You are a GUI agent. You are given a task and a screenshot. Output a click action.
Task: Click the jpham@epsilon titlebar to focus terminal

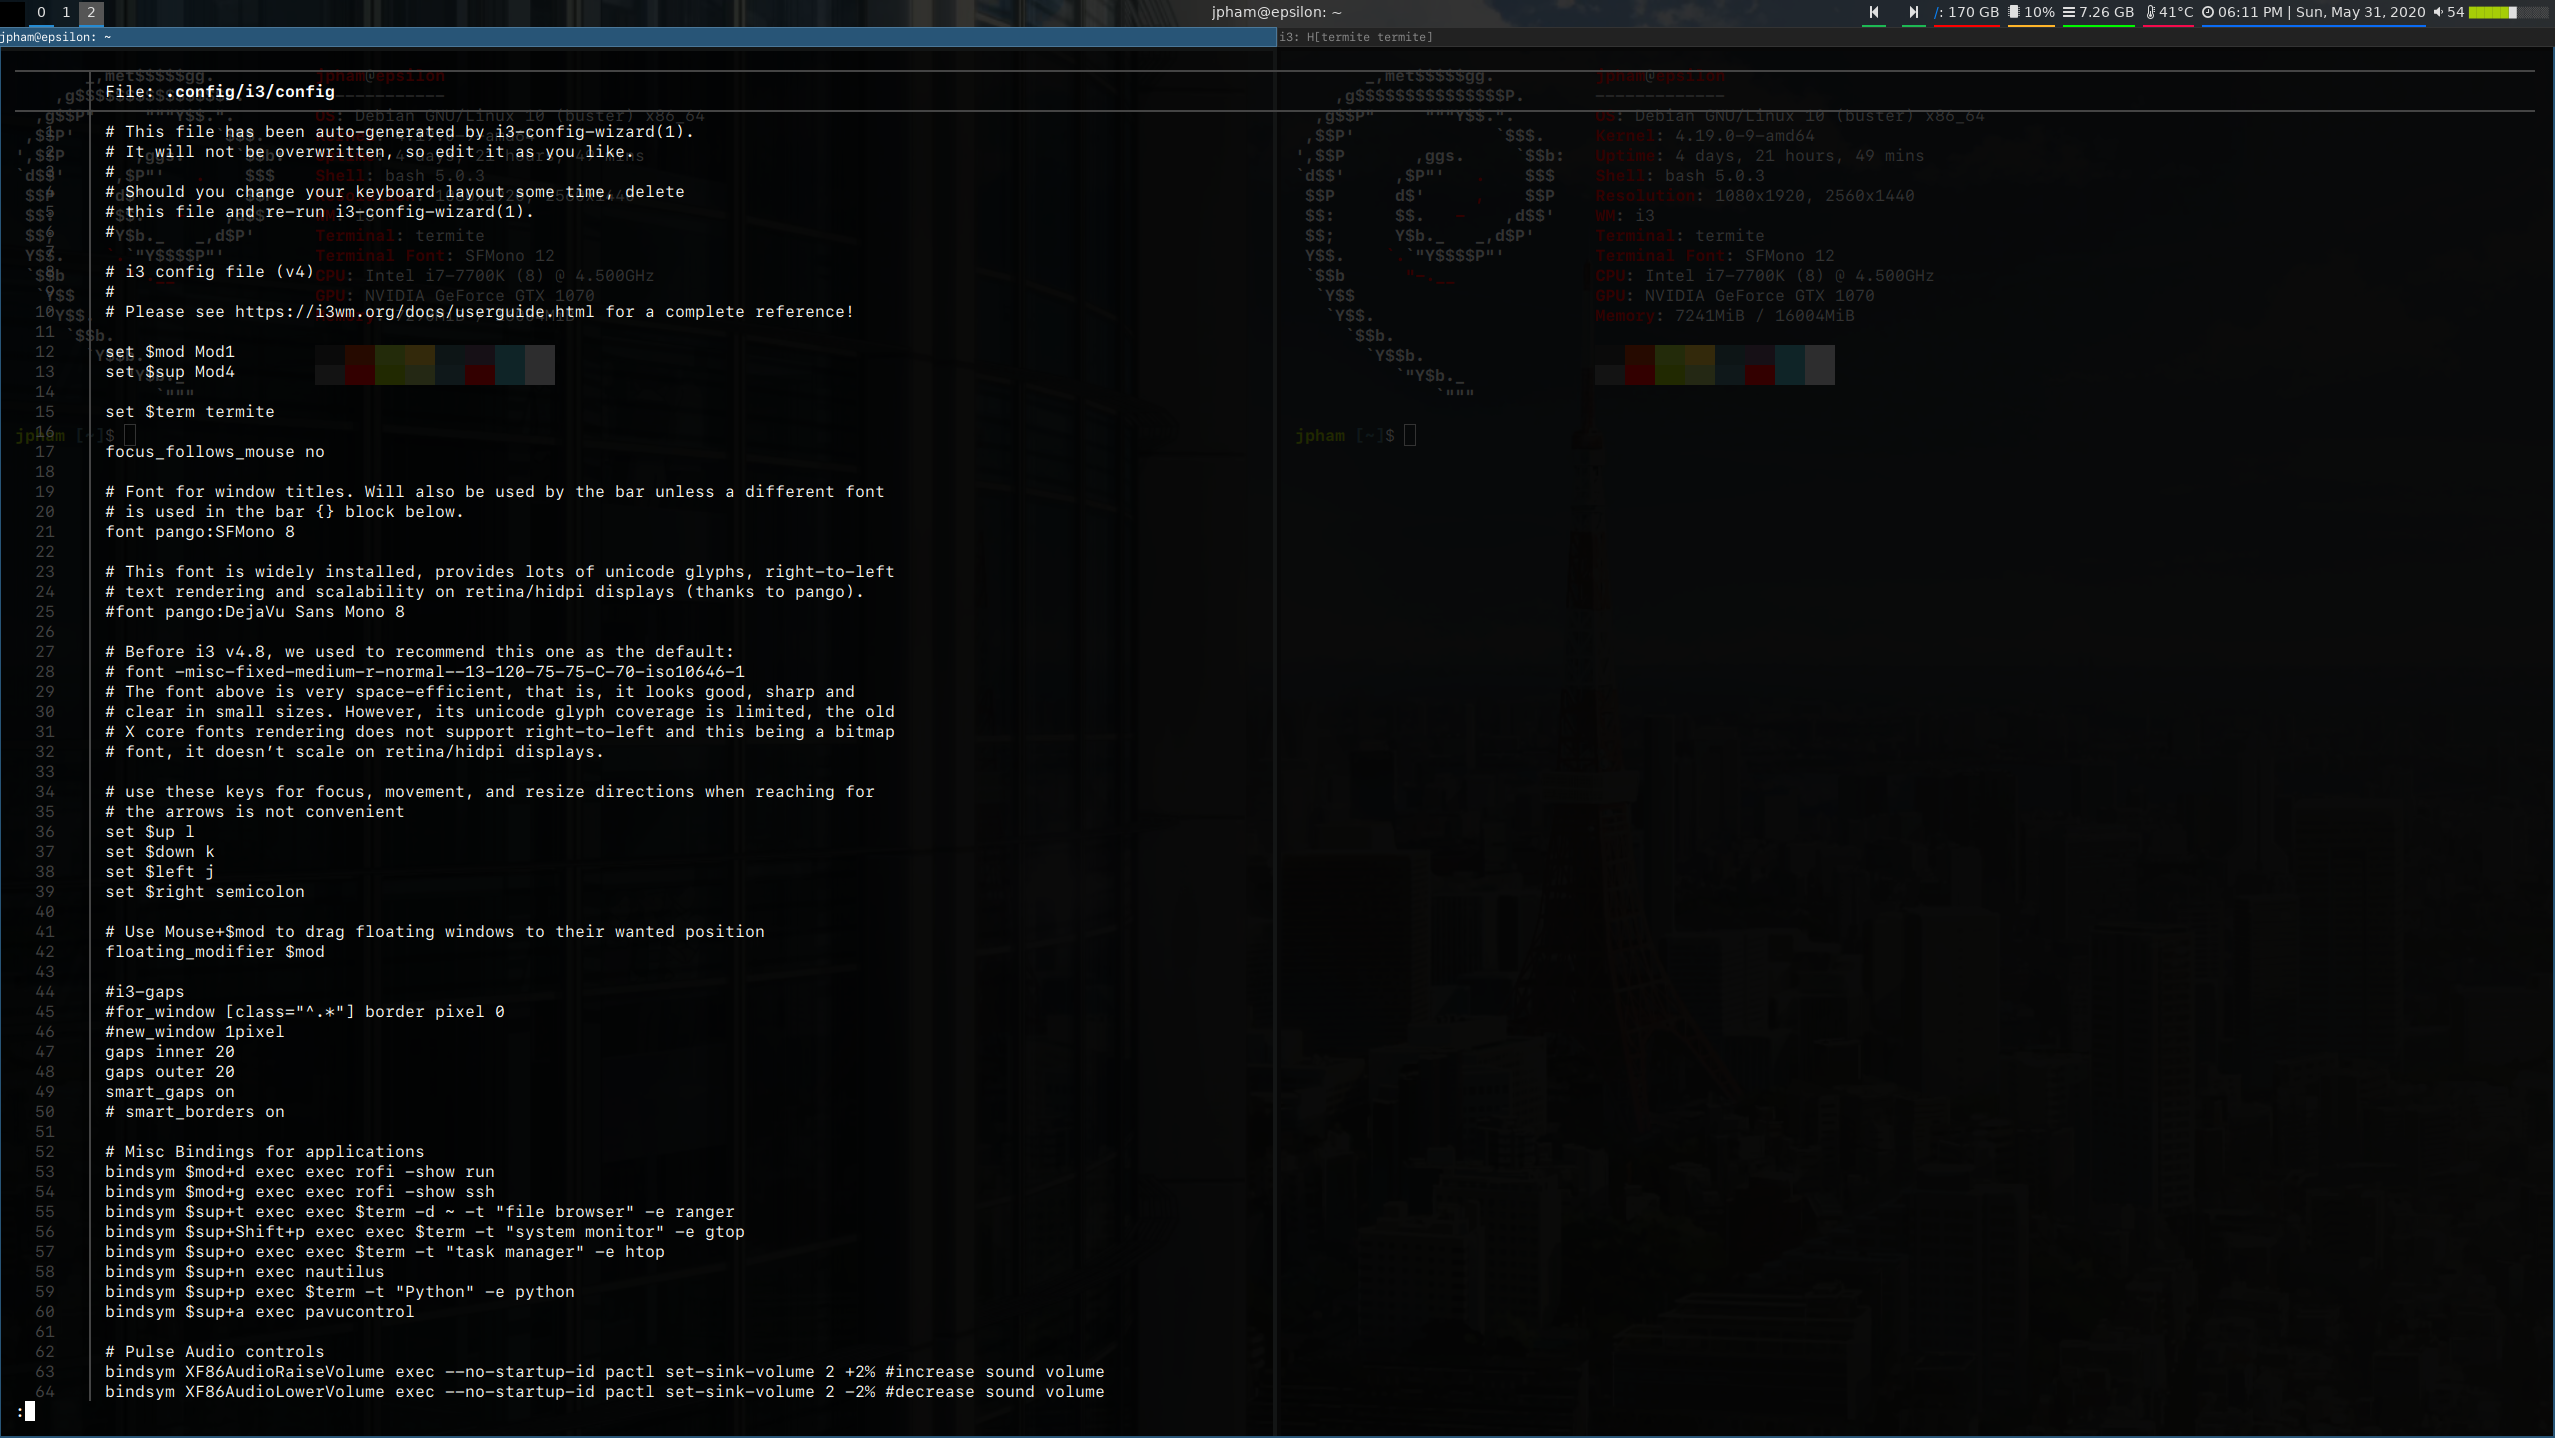click(x=56, y=37)
